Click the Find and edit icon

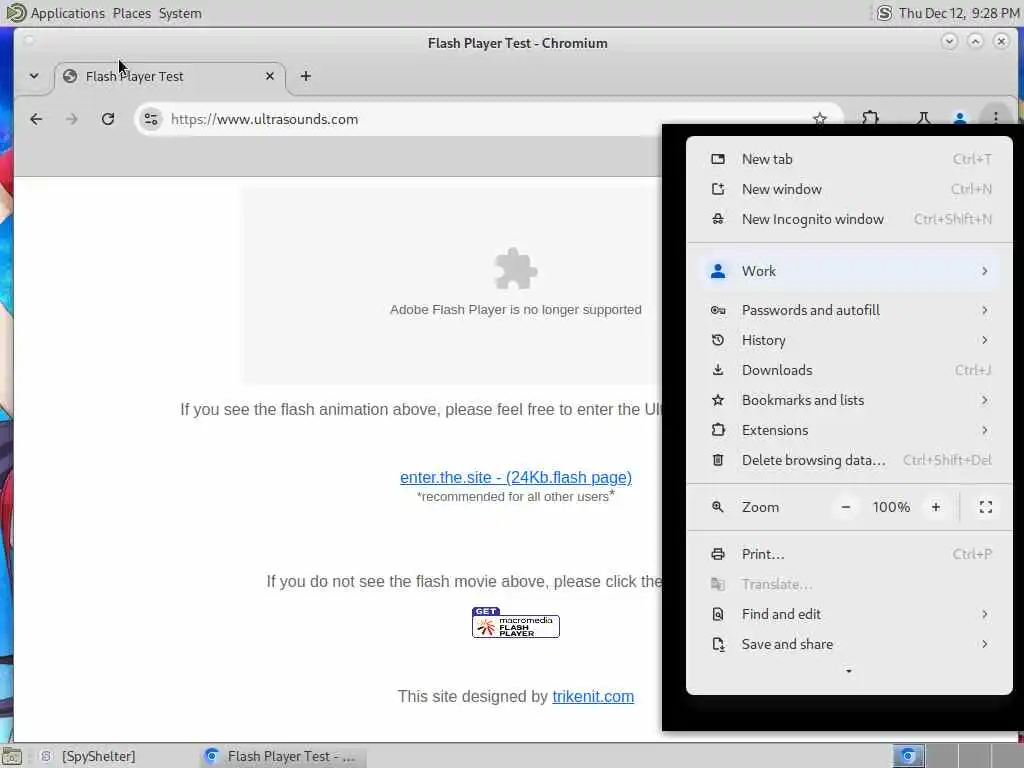pyautogui.click(x=718, y=614)
